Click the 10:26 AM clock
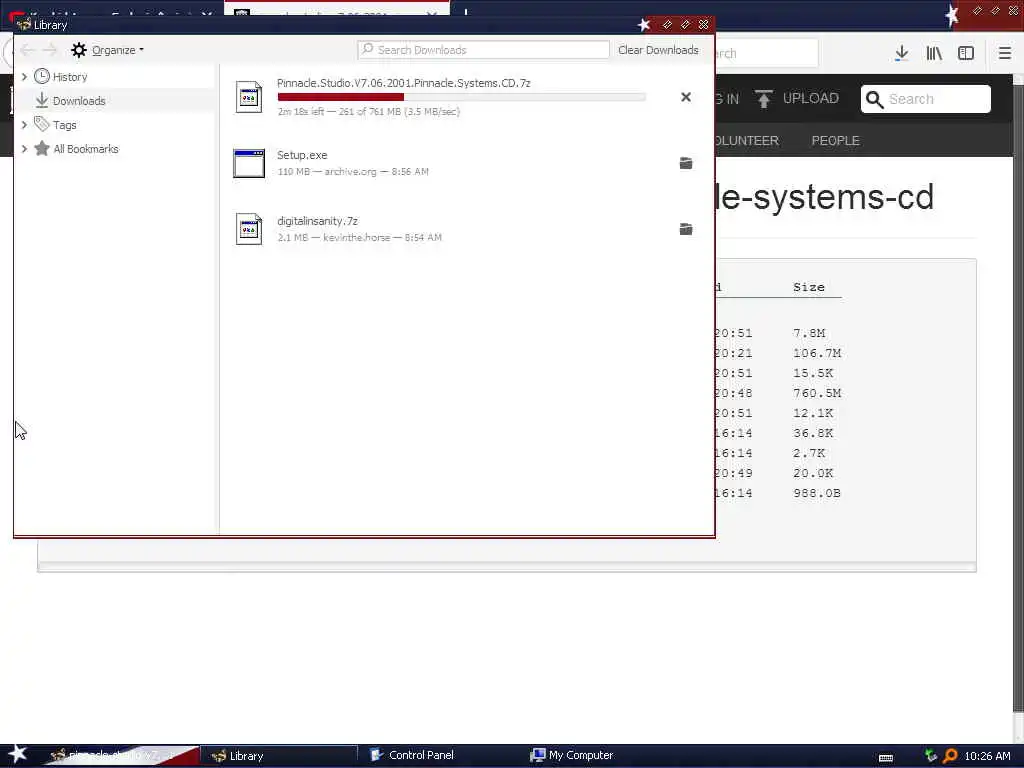Viewport: 1024px width, 768px height. [x=987, y=756]
